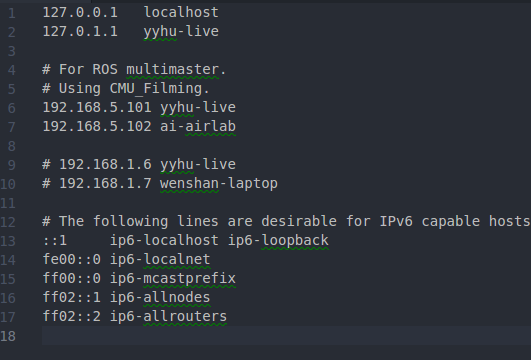Click line number 18 in the gutter
Viewport: 531px width, 360px height.
pos(8,336)
